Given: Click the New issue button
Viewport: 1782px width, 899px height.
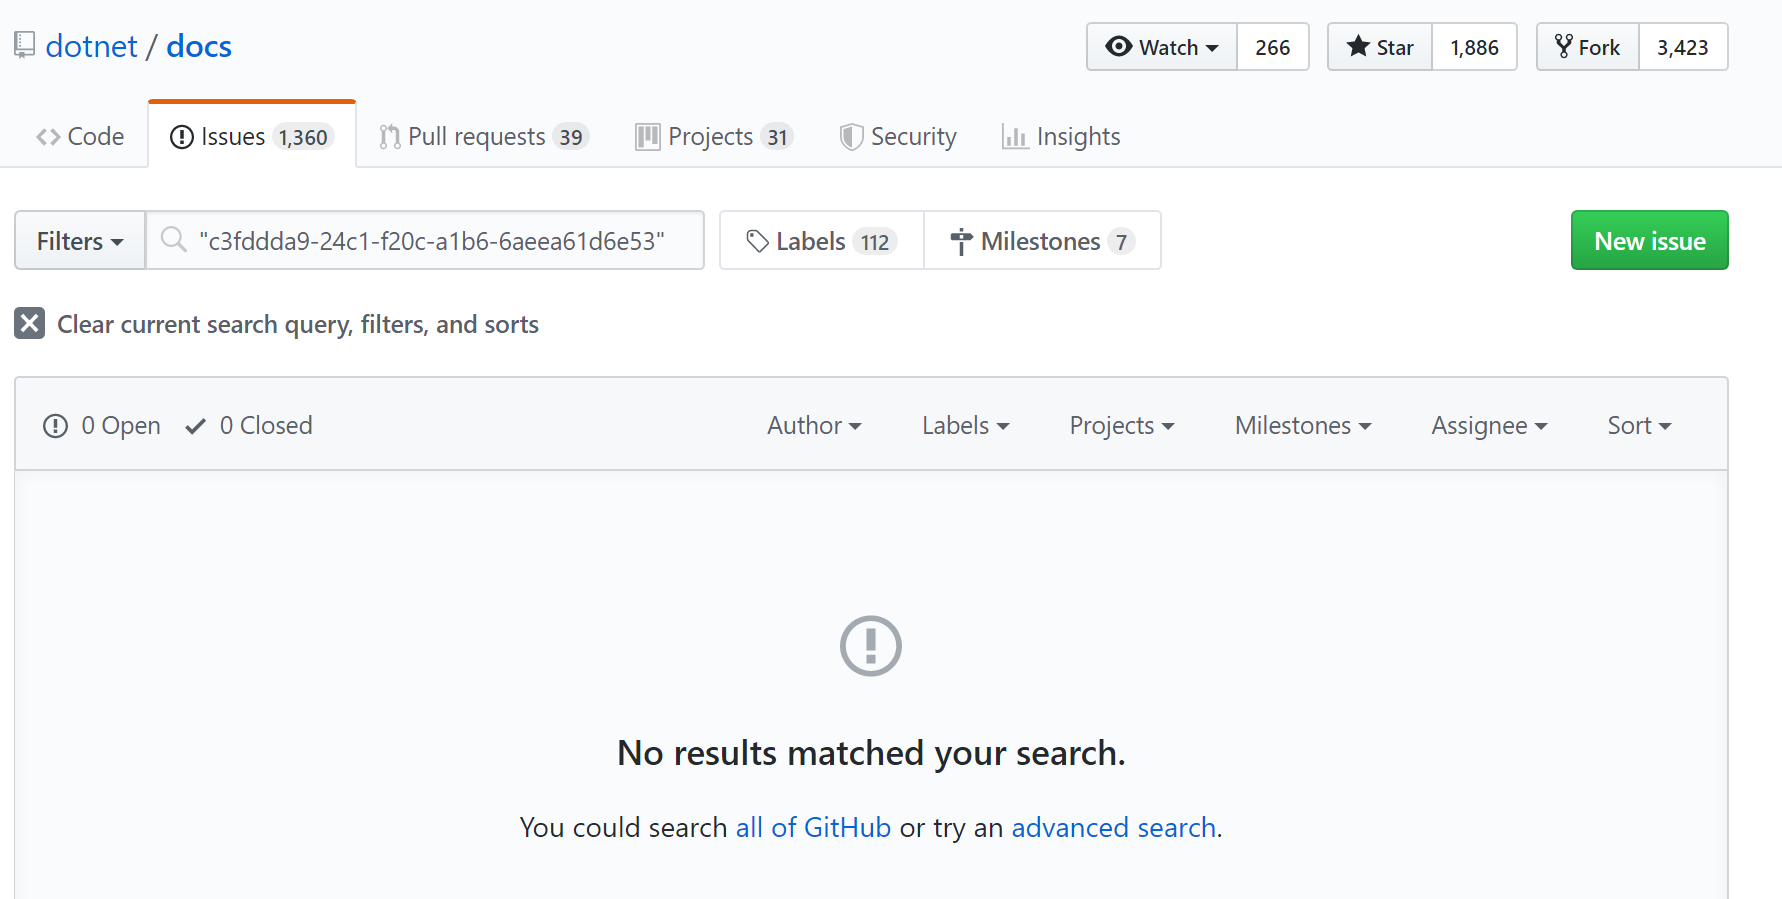Looking at the screenshot, I should [x=1650, y=240].
